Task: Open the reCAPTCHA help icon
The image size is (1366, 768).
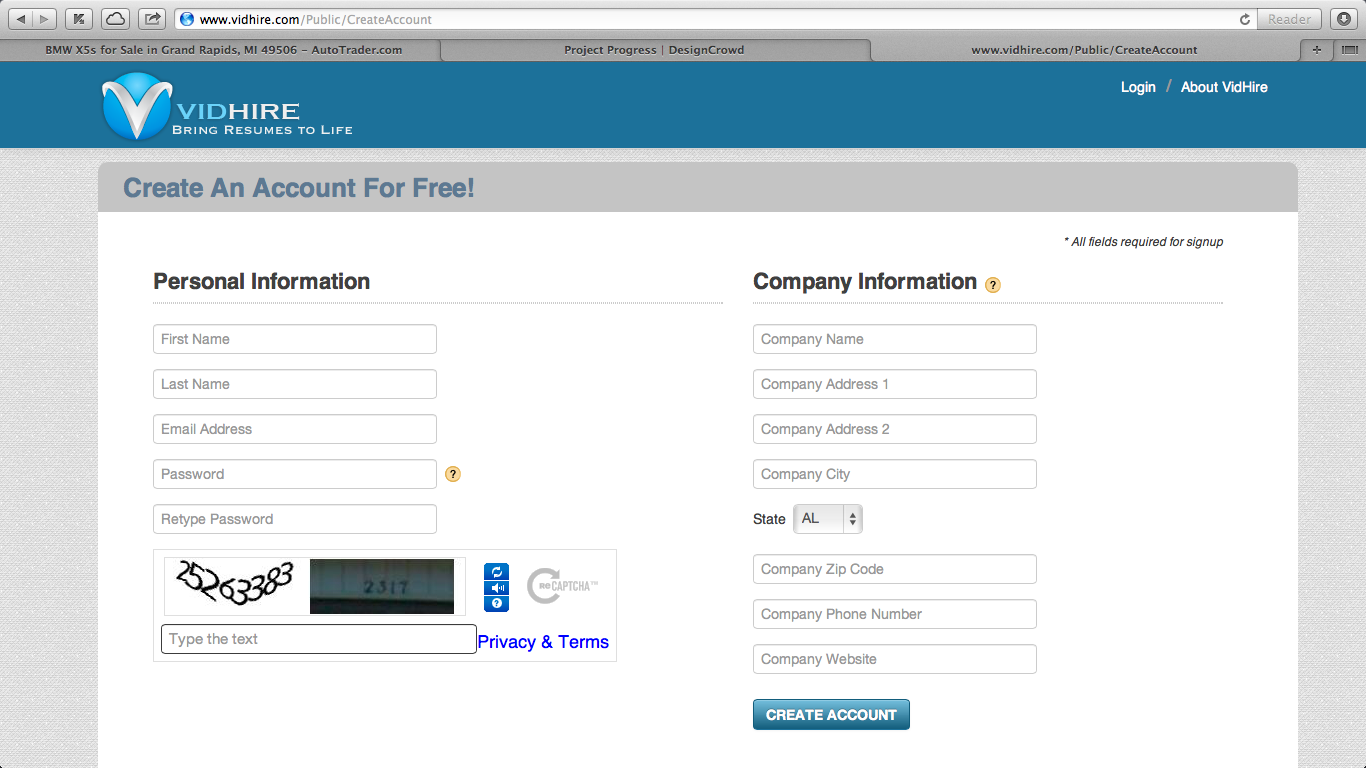Action: click(x=496, y=603)
